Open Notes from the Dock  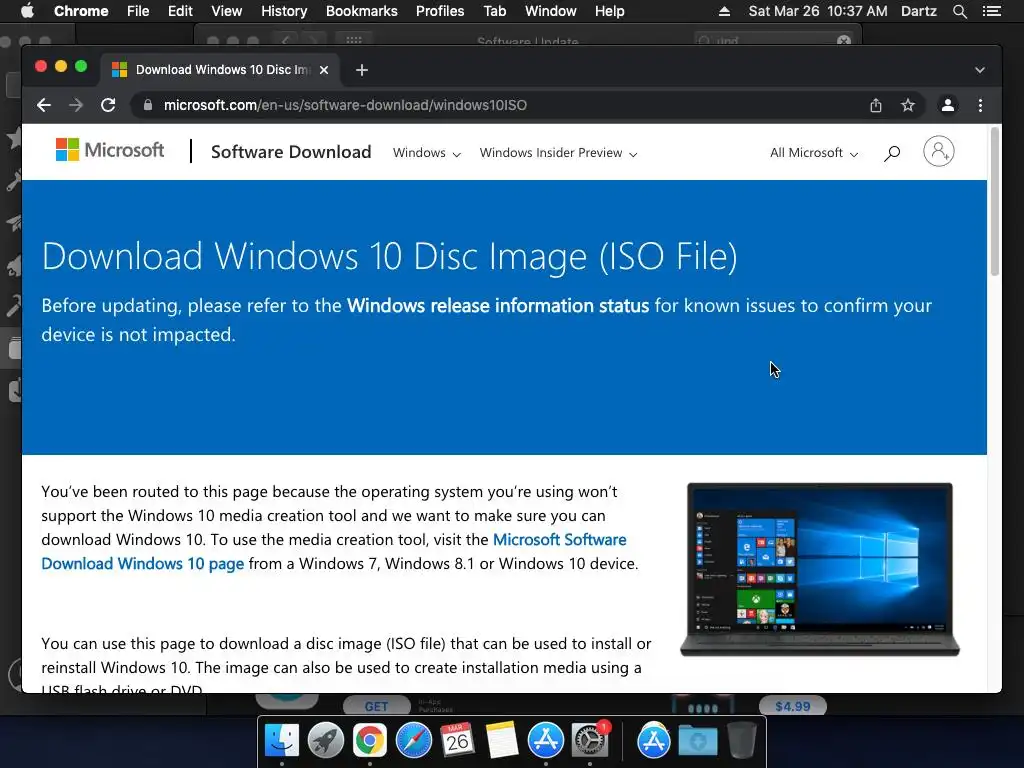point(502,740)
